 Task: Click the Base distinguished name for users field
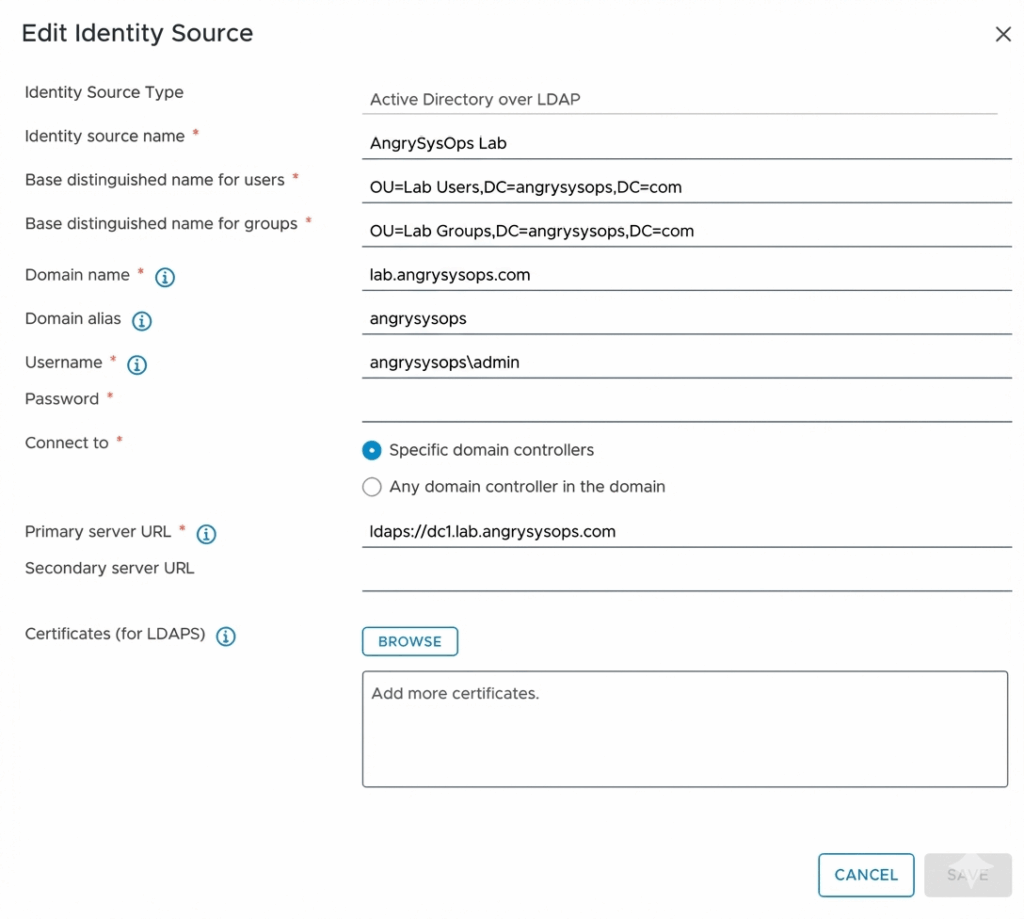click(x=686, y=187)
